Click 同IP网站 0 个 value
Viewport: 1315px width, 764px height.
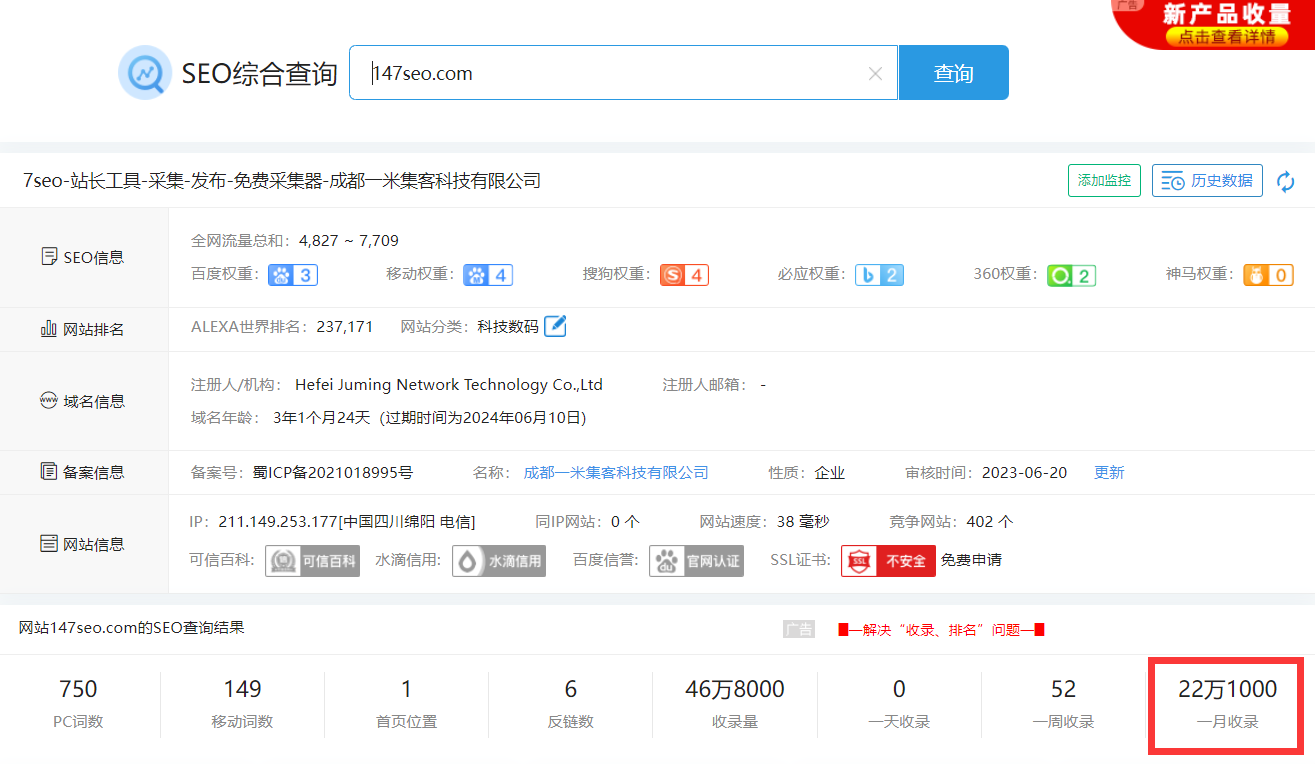pos(625,522)
